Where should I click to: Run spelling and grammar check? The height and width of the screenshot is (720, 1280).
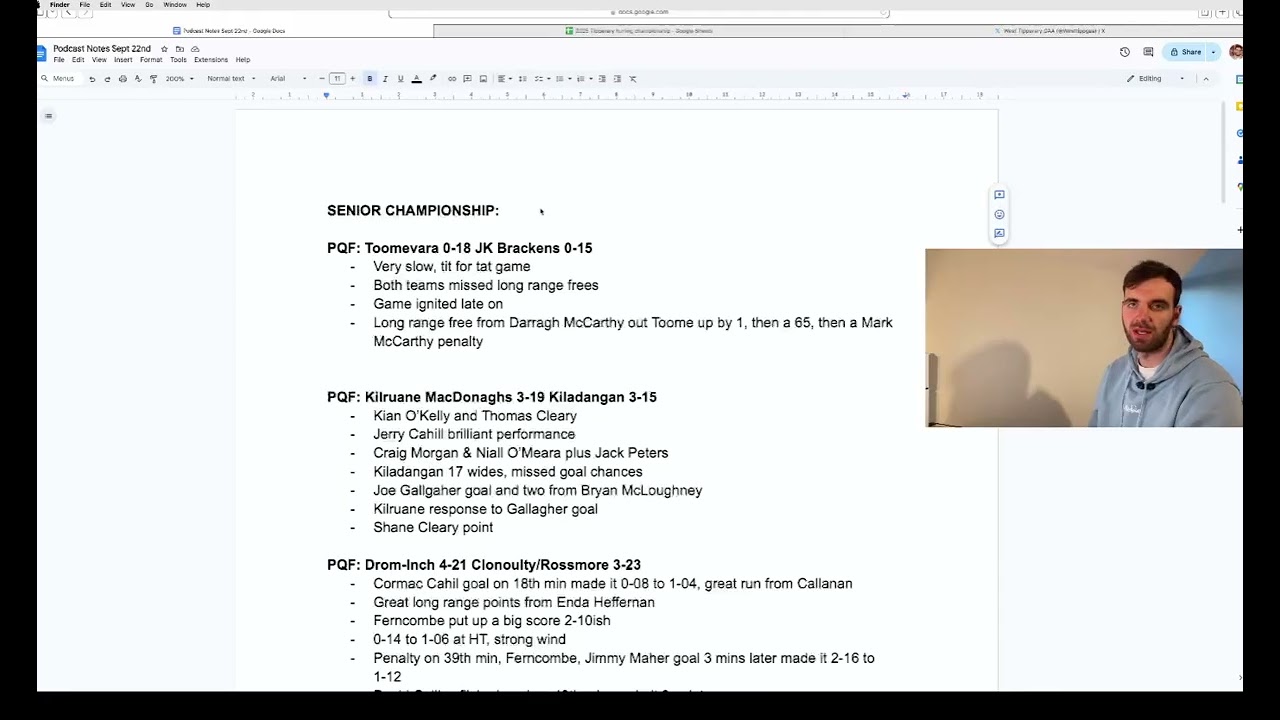[138, 79]
